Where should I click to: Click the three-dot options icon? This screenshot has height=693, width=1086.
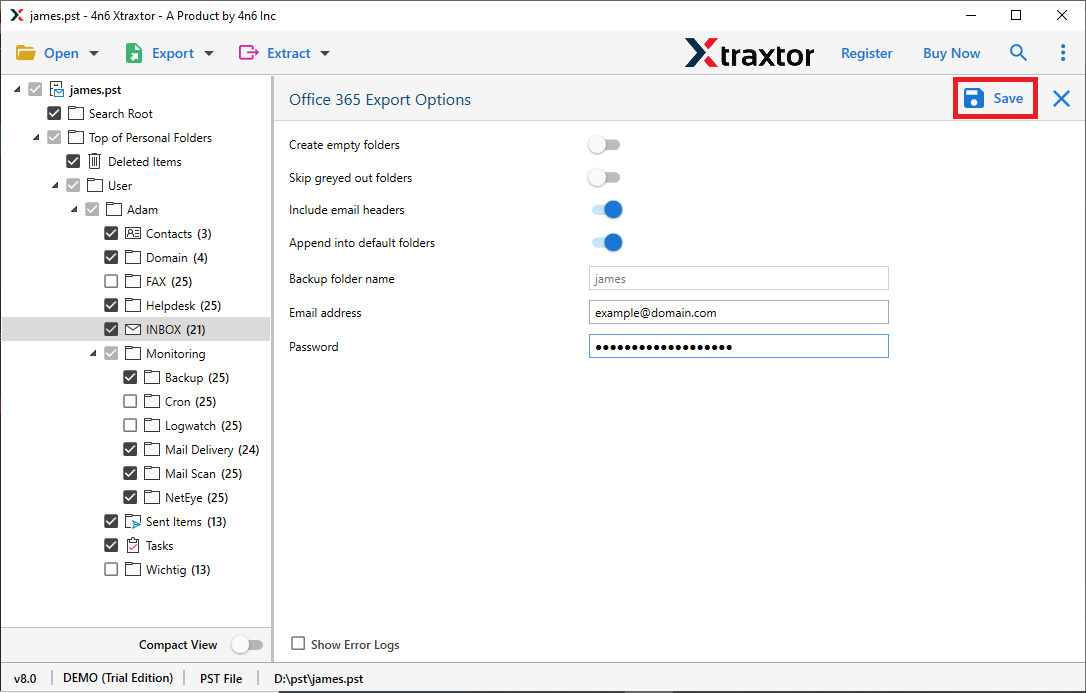[1063, 52]
